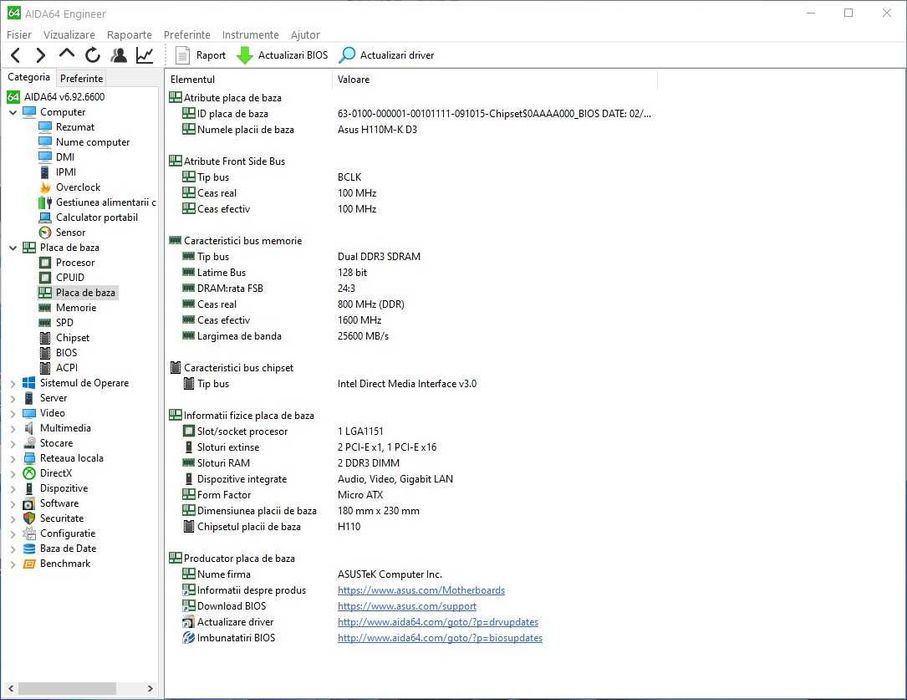Viewport: 907px width, 700px height.
Task: Click the sidebar scroll right arrow
Action: pyautogui.click(x=150, y=688)
